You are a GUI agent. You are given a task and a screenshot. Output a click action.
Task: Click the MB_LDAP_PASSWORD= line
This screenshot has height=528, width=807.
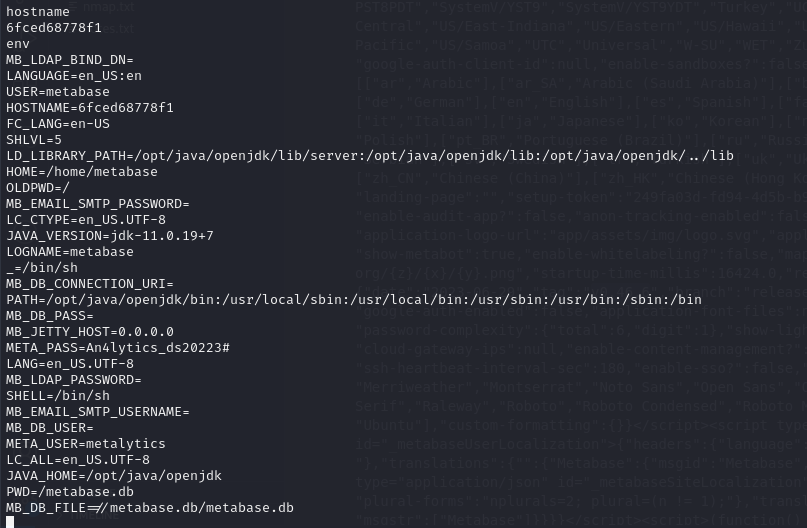point(74,380)
